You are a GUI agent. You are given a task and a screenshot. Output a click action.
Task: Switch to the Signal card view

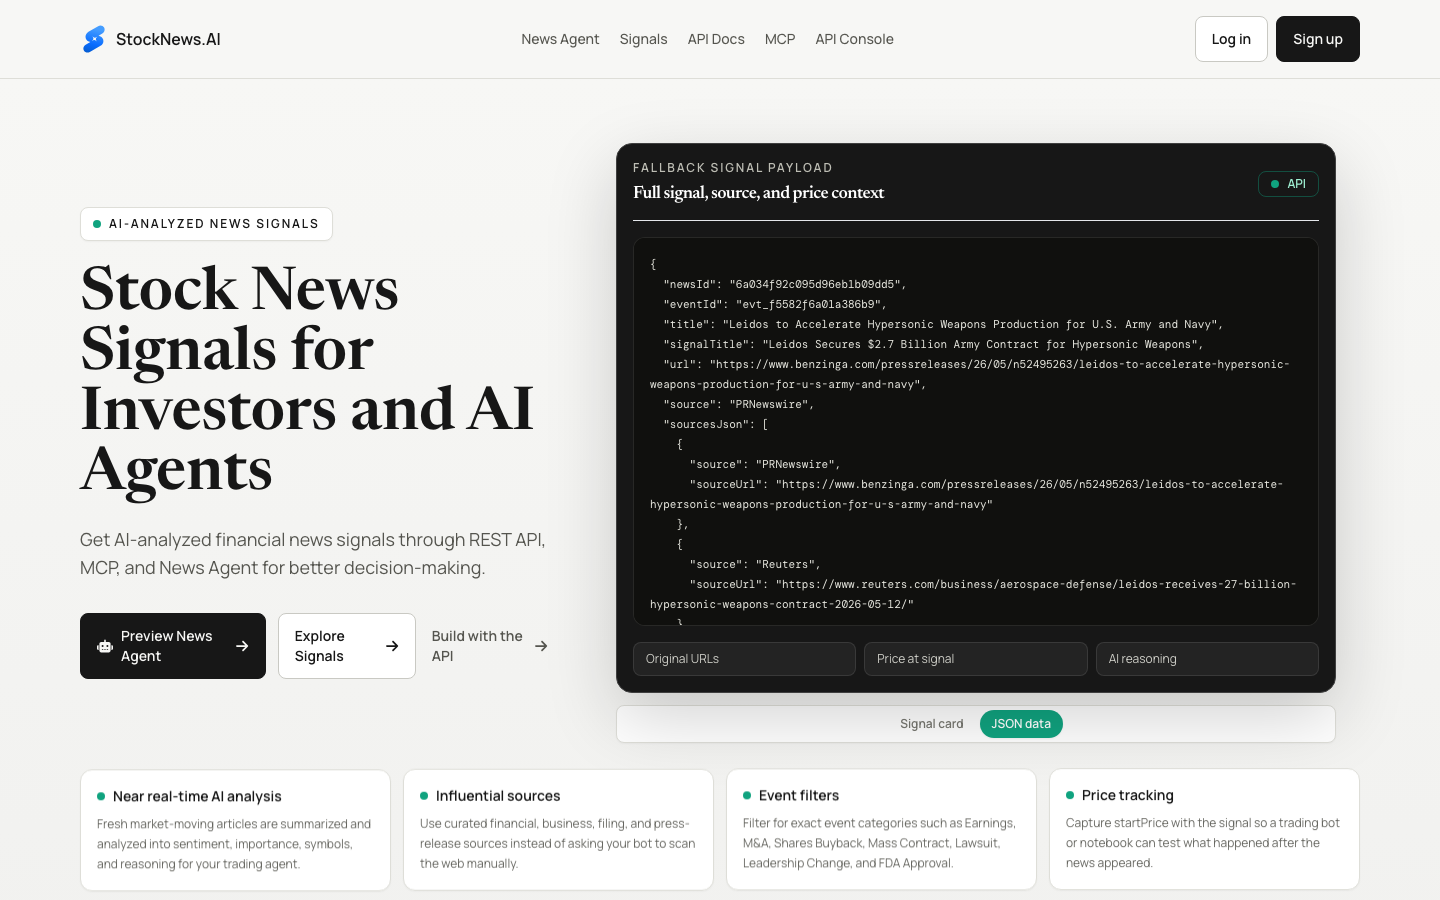click(x=931, y=724)
